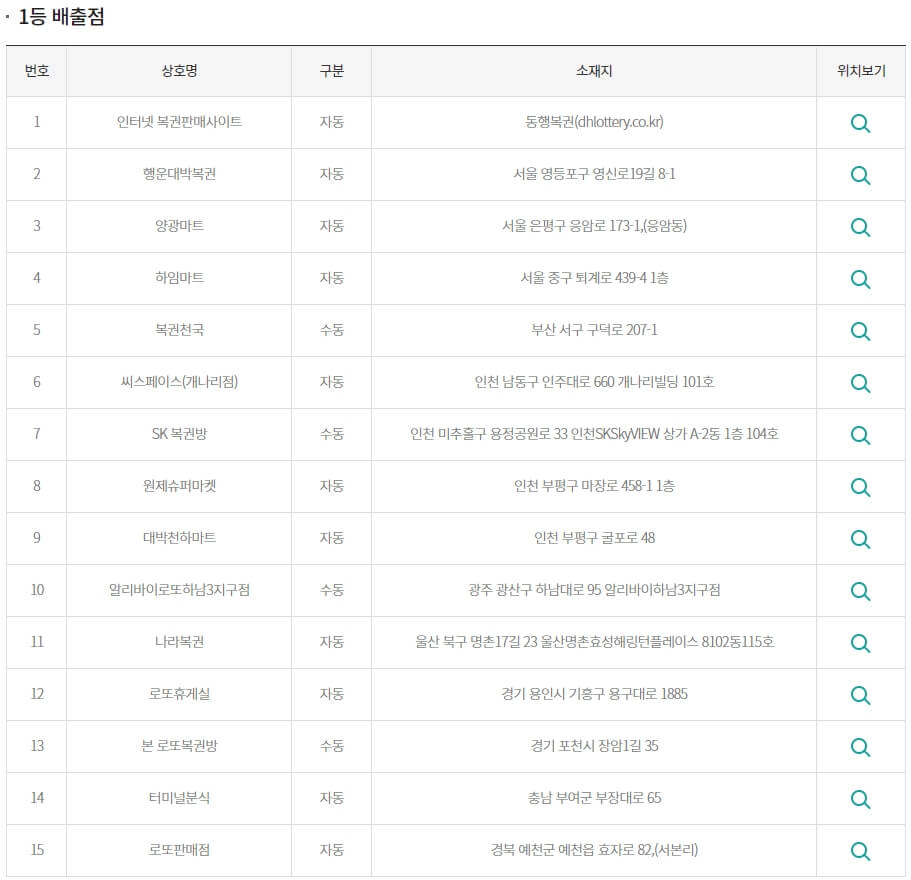Screen dimensions: 911x880
Task: View SK 복권방 location icon
Action: click(x=860, y=435)
